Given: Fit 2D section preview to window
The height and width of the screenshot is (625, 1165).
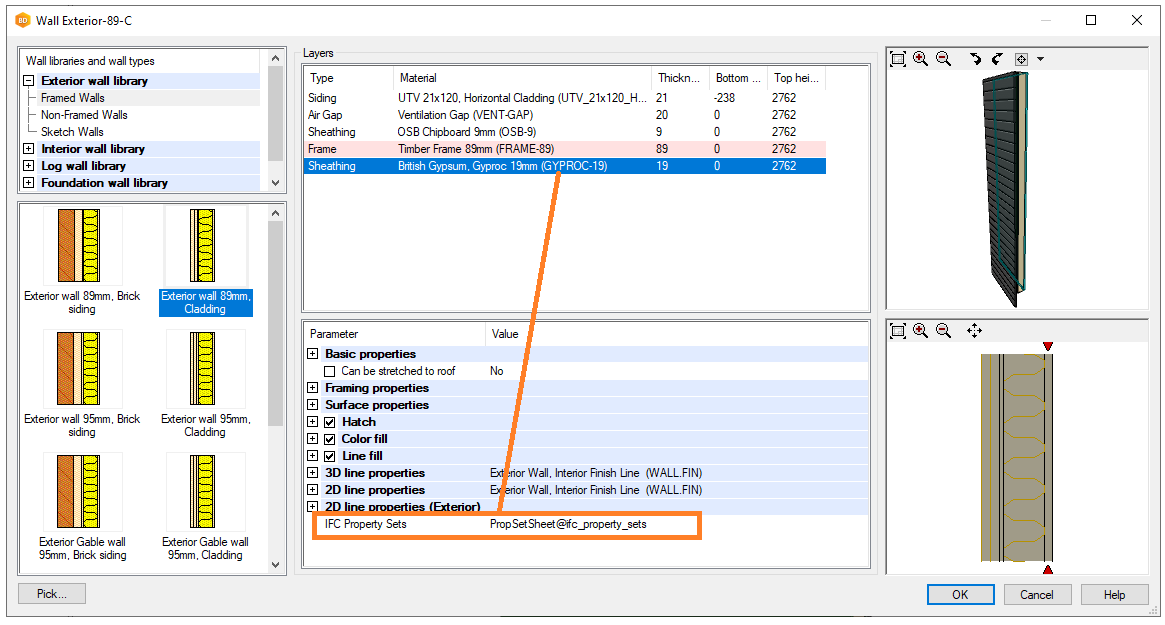Looking at the screenshot, I should point(898,331).
